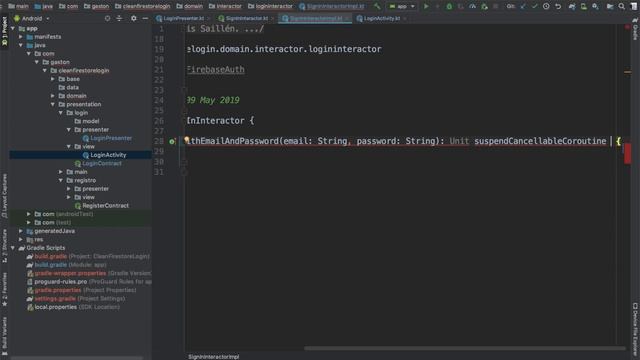Open the Favorites tool window side tab

[x=4, y=289]
